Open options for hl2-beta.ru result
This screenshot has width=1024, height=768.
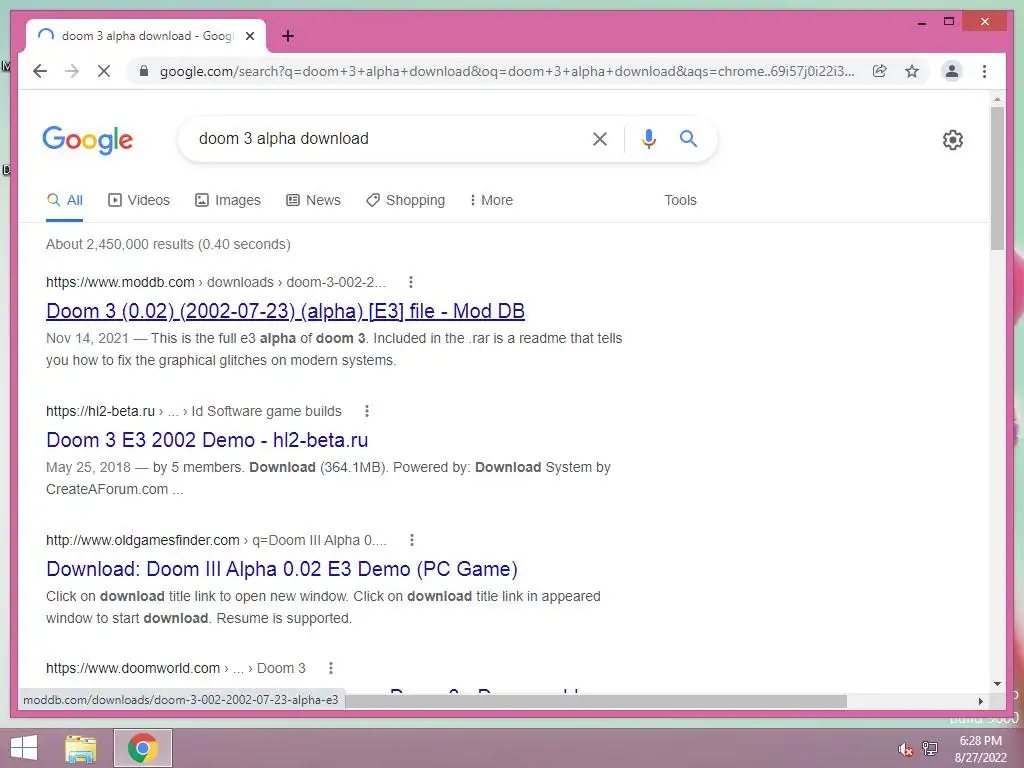pos(366,411)
